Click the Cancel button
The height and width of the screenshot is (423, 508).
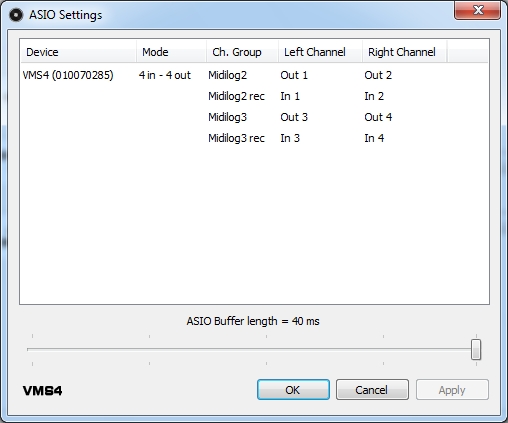[x=372, y=389]
